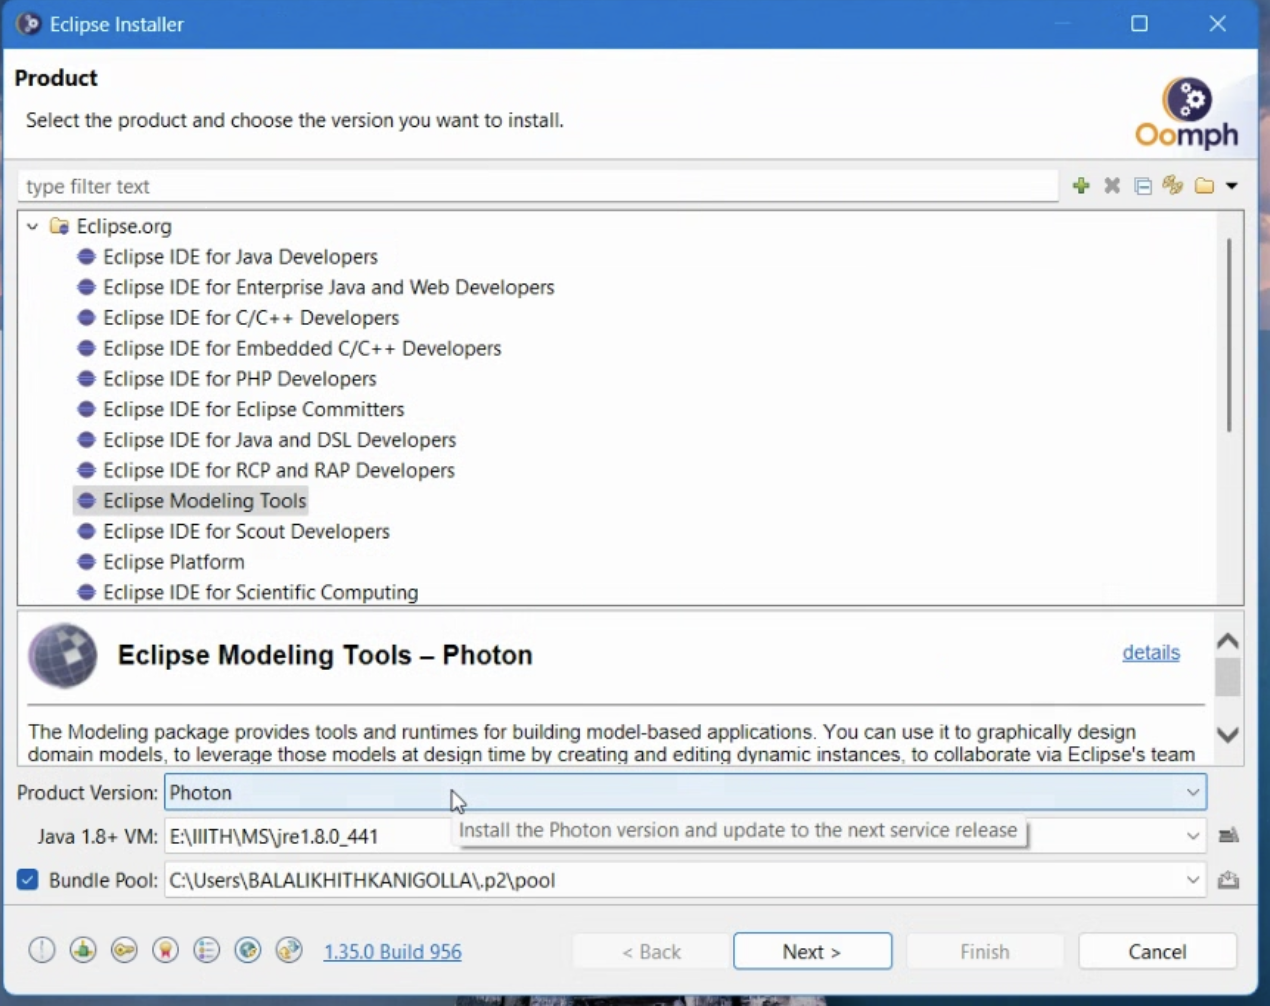Screen dimensions: 1270x1006
Task: Click the type filter text field
Action: point(538,186)
